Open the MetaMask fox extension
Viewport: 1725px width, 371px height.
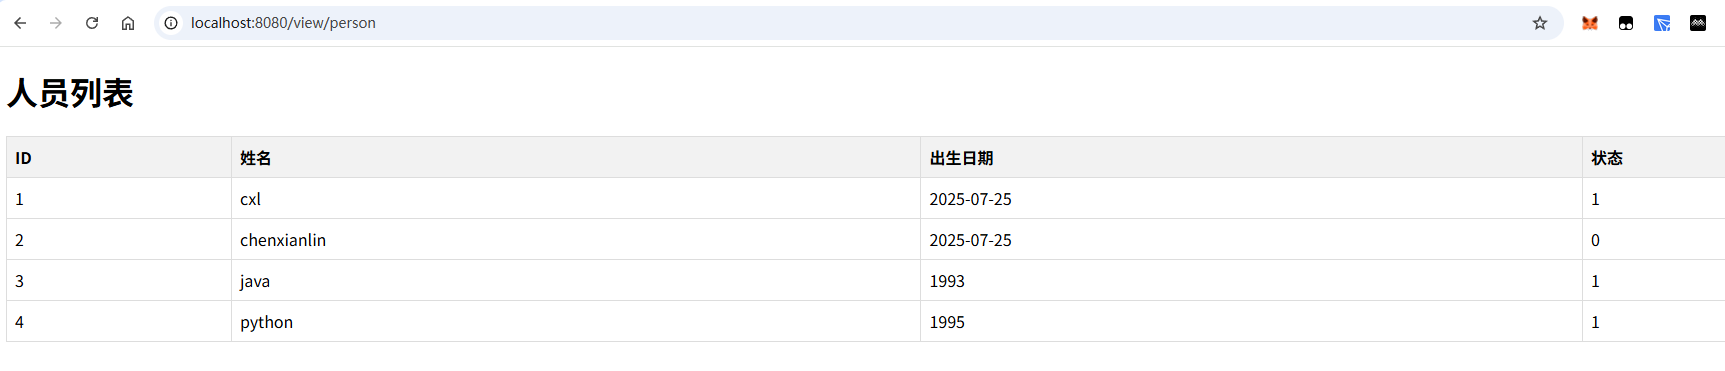coord(1590,23)
